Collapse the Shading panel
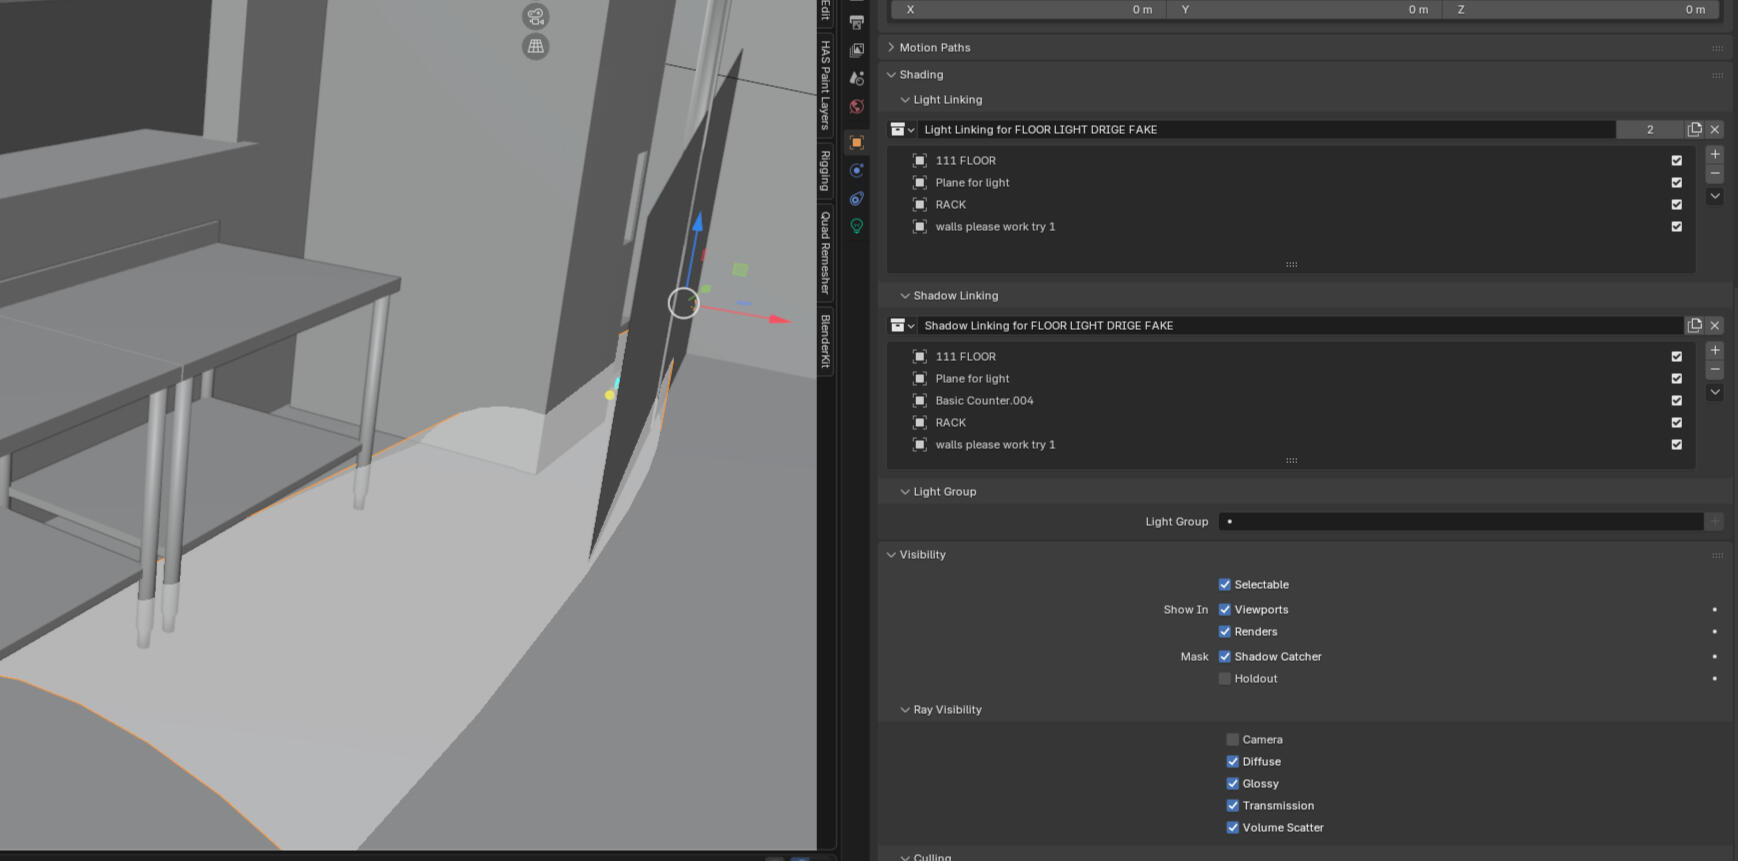This screenshot has height=861, width=1738. pyautogui.click(x=891, y=75)
